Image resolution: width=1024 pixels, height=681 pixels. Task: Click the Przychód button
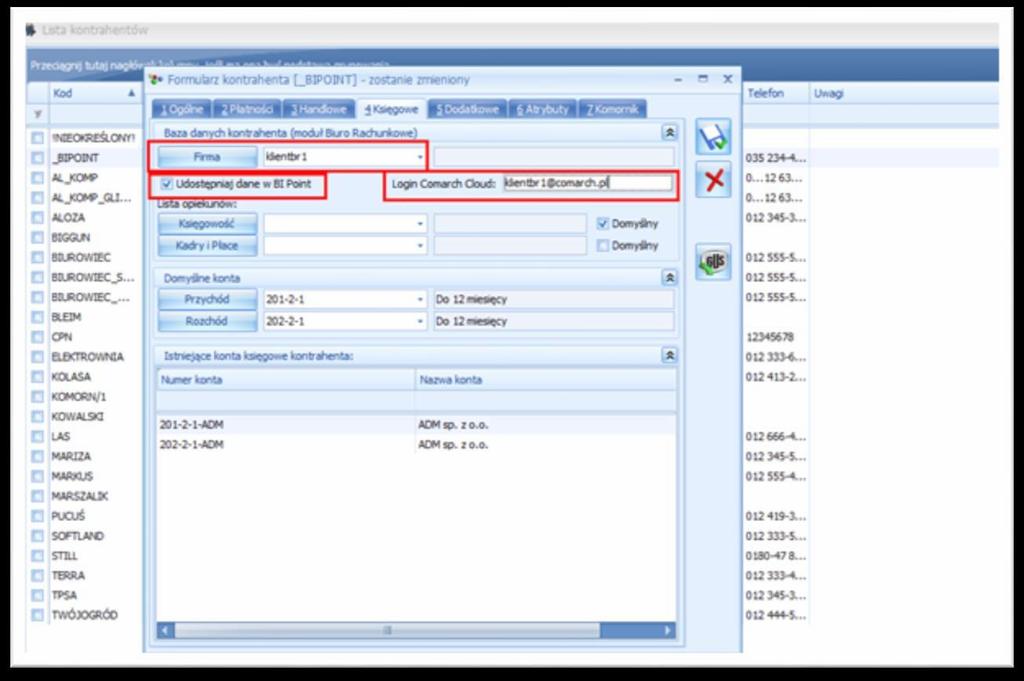click(x=207, y=300)
